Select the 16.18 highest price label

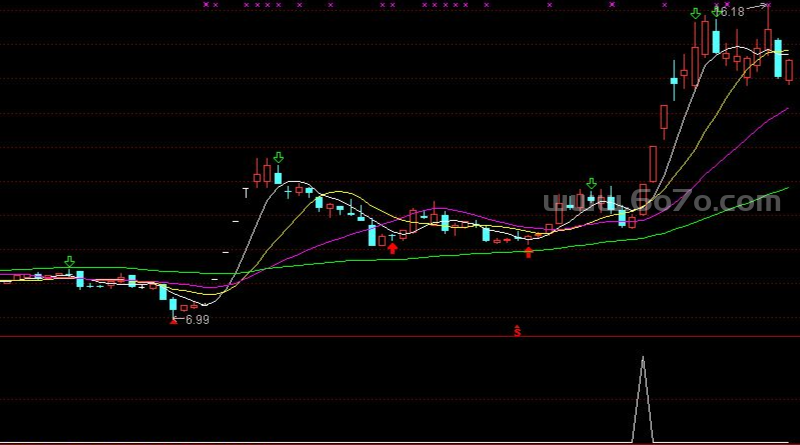point(732,12)
